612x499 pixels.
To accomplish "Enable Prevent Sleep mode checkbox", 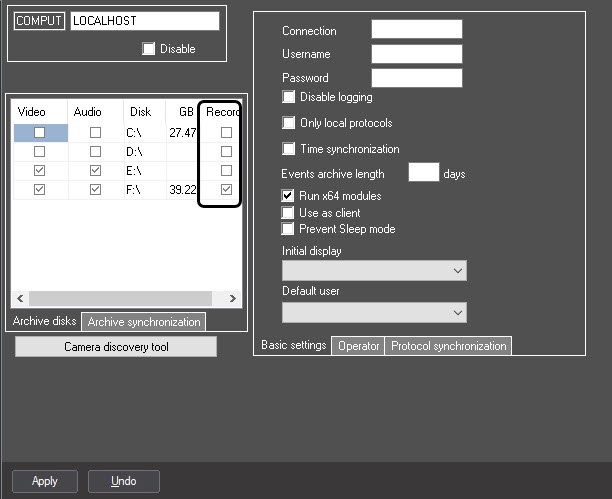I will point(289,229).
